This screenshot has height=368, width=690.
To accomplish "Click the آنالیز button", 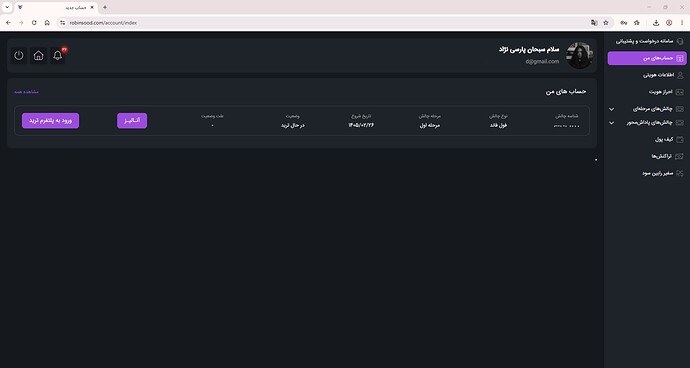I will 132,121.
